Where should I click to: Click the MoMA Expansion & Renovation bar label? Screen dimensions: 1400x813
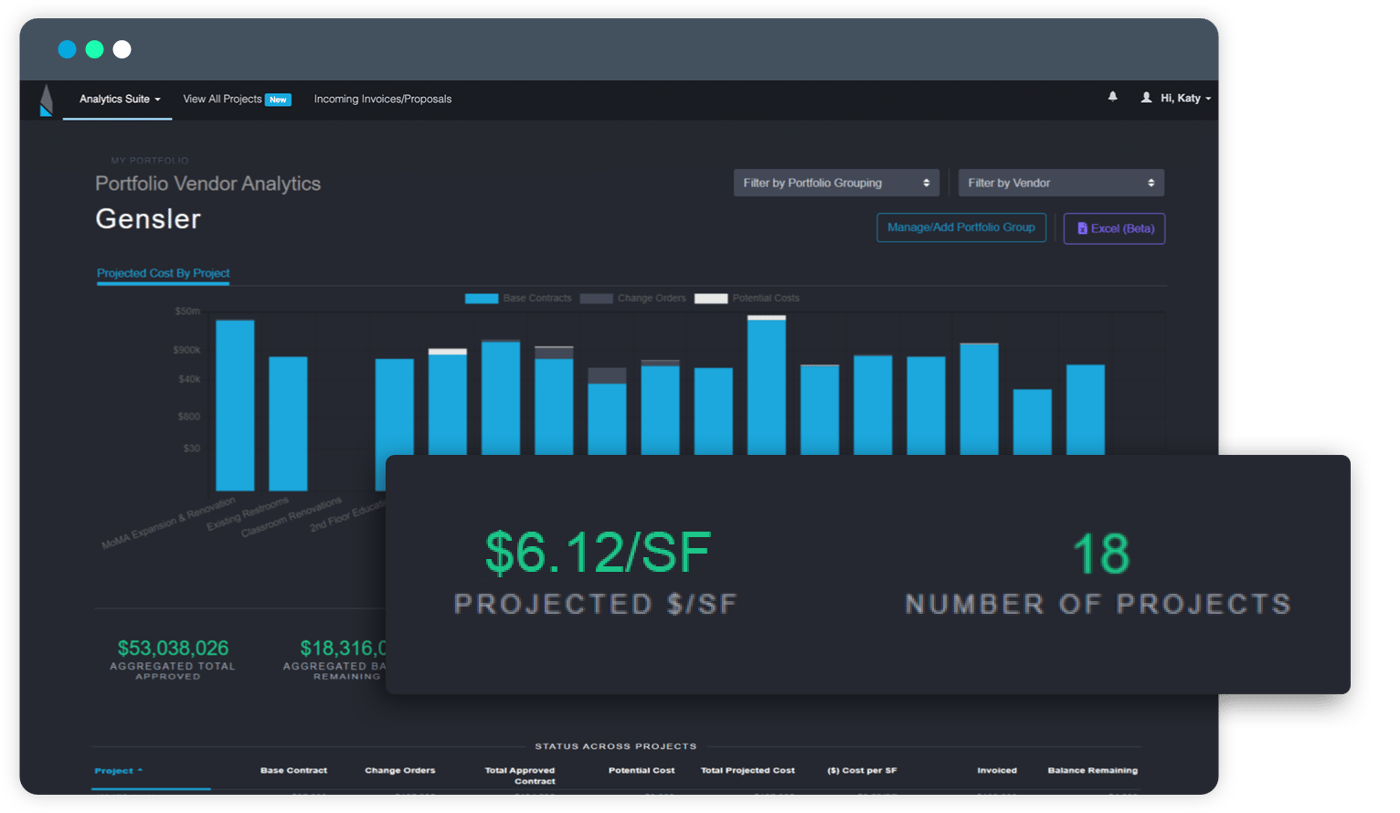click(x=168, y=523)
